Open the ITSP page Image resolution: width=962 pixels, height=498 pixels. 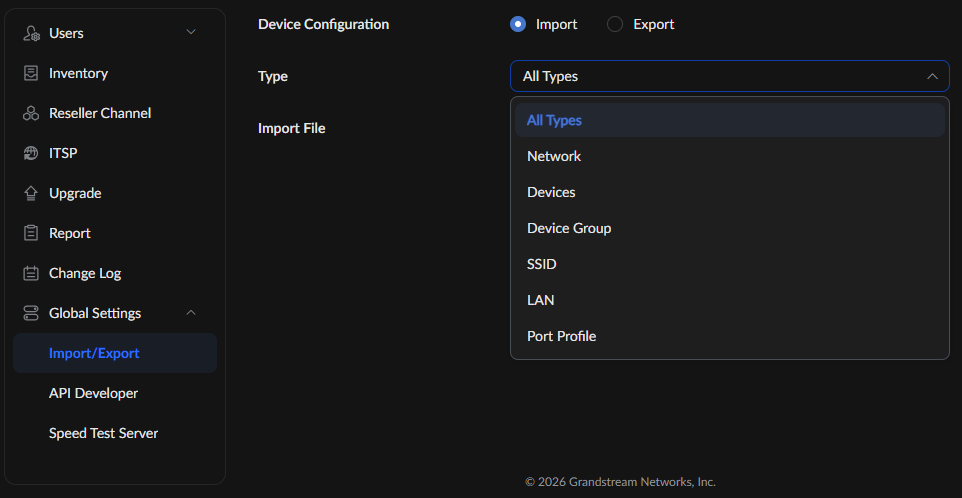coord(115,153)
